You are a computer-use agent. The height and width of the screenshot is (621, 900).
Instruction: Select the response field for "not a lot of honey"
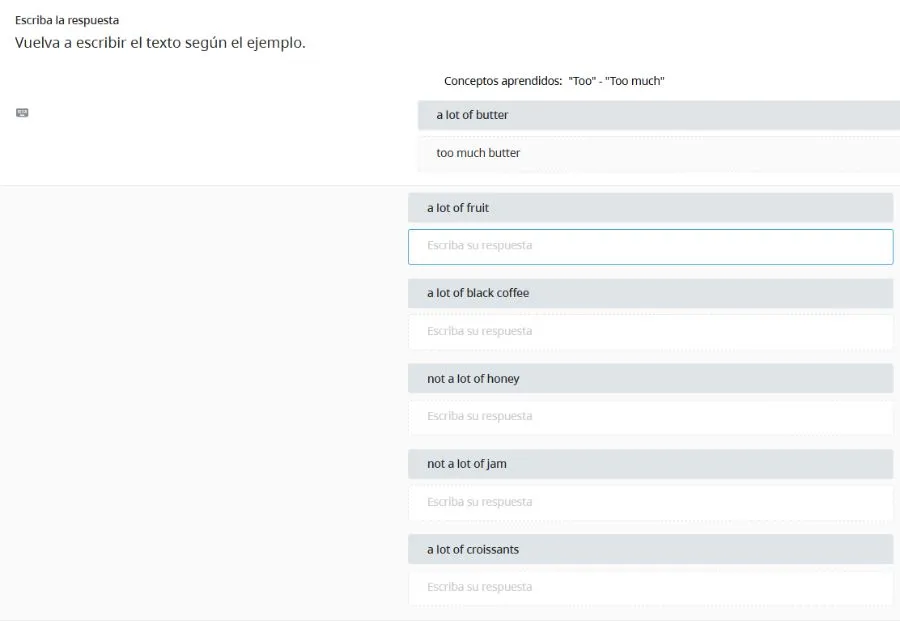650,416
